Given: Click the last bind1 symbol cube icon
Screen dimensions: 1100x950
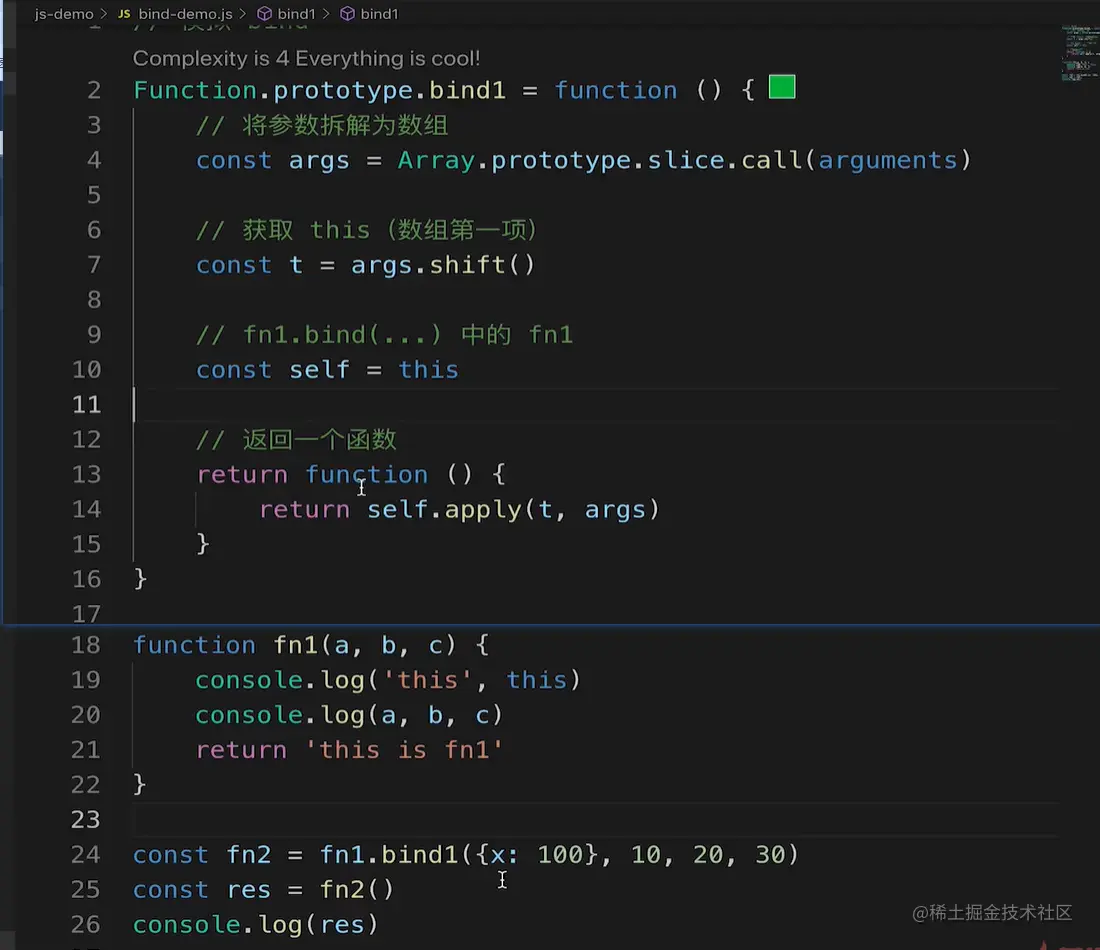Looking at the screenshot, I should pyautogui.click(x=347, y=14).
